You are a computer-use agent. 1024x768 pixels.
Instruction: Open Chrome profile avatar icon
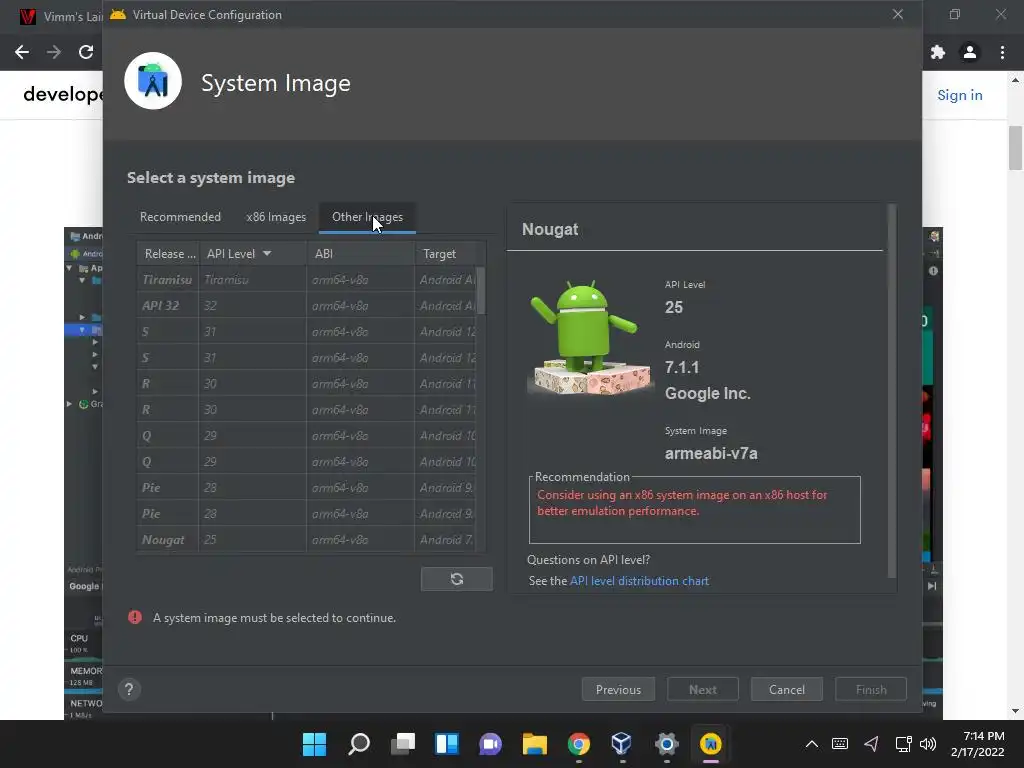pyautogui.click(x=970, y=52)
